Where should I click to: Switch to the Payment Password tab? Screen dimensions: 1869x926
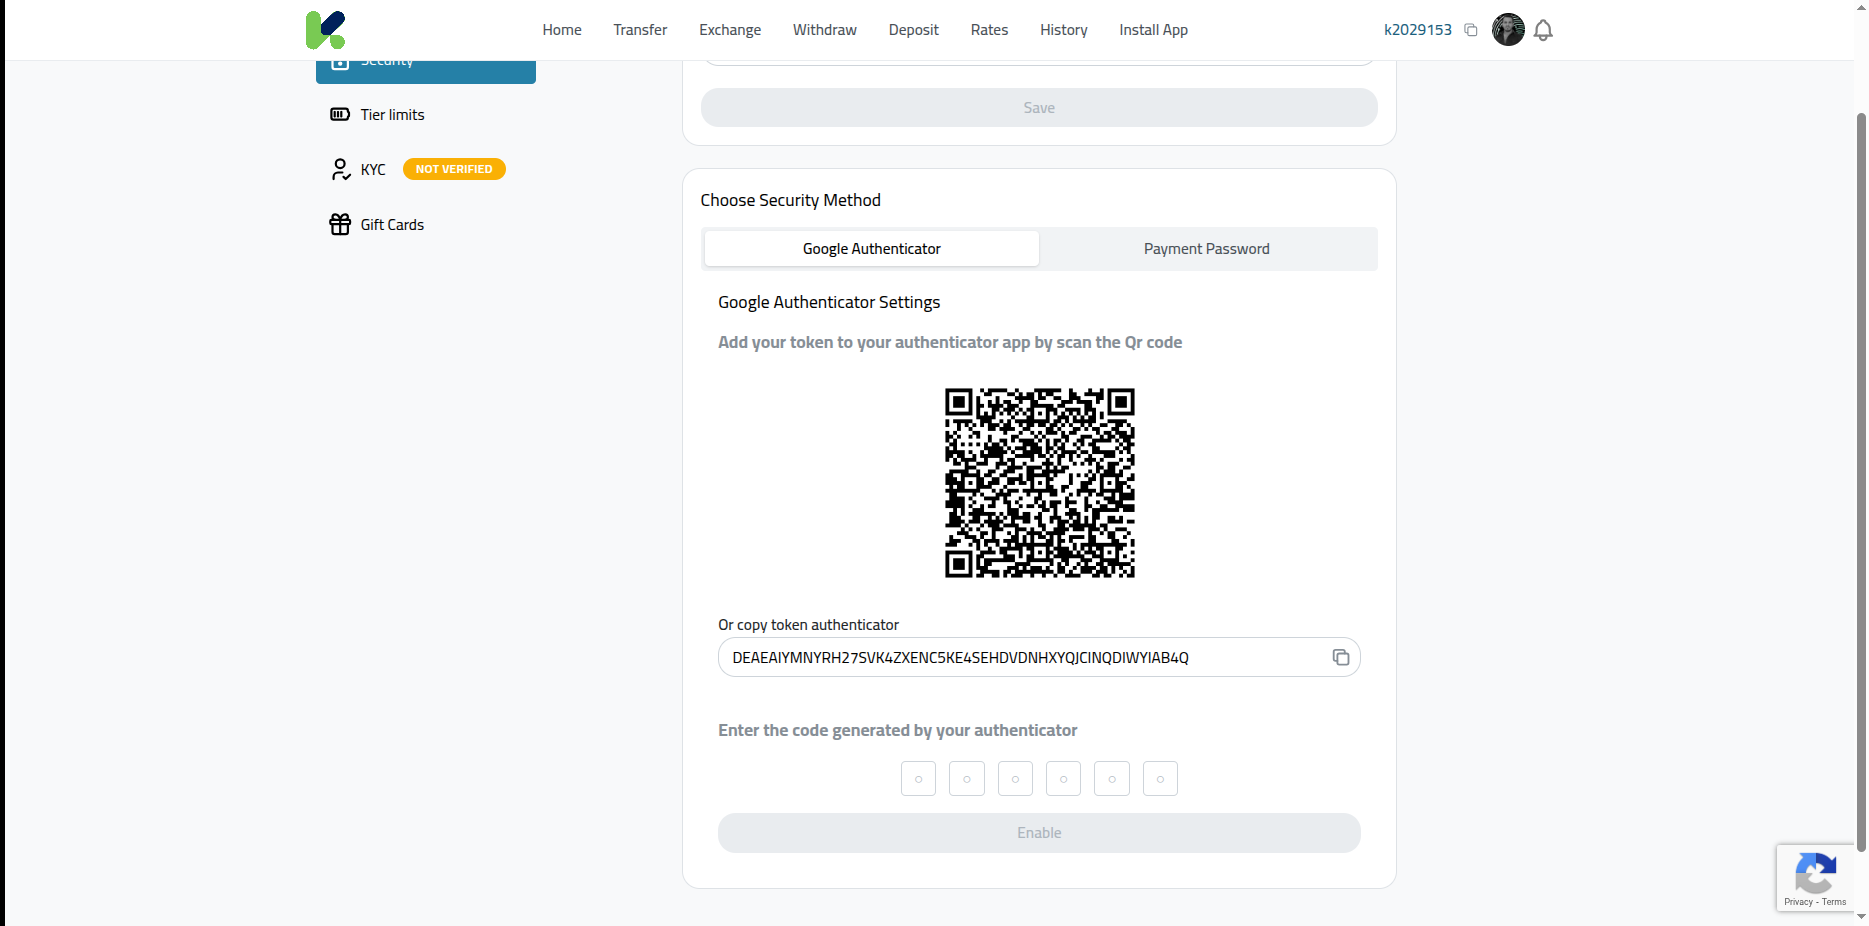click(1206, 248)
